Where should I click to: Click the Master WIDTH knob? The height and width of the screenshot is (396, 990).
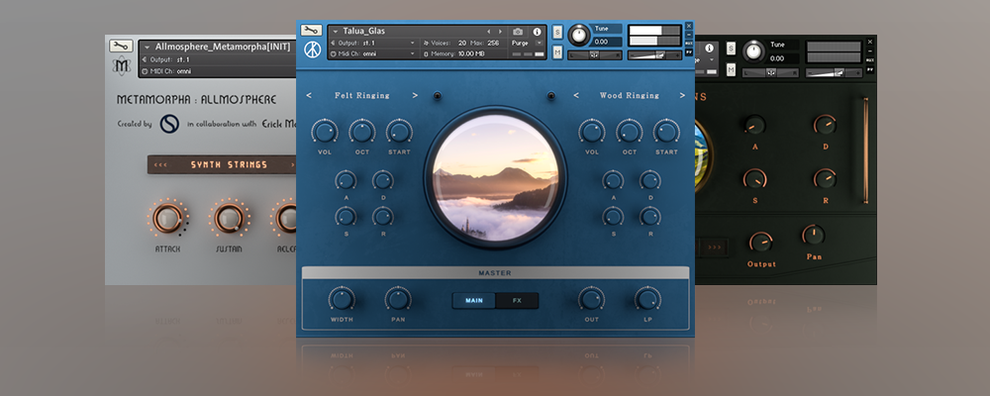pyautogui.click(x=342, y=299)
